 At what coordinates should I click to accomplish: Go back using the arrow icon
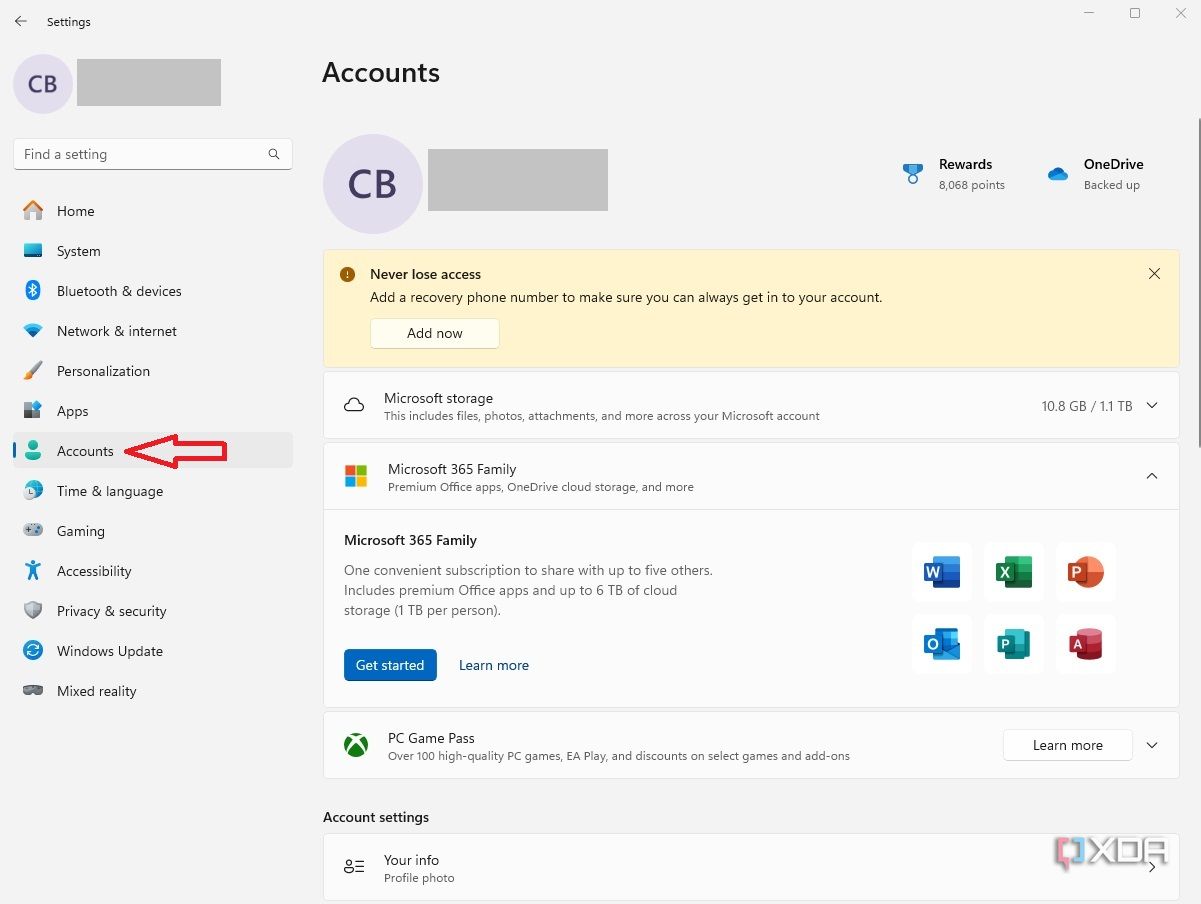click(20, 21)
